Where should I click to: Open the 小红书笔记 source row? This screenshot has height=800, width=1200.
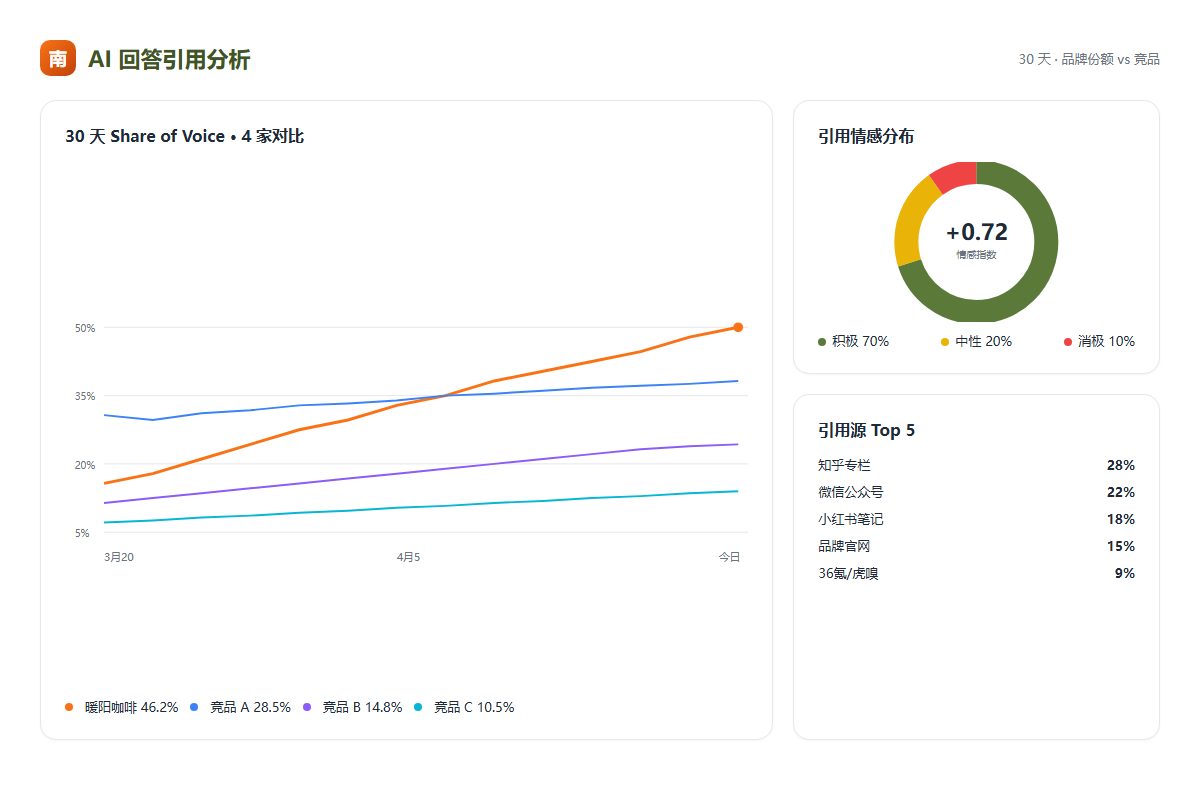976,519
